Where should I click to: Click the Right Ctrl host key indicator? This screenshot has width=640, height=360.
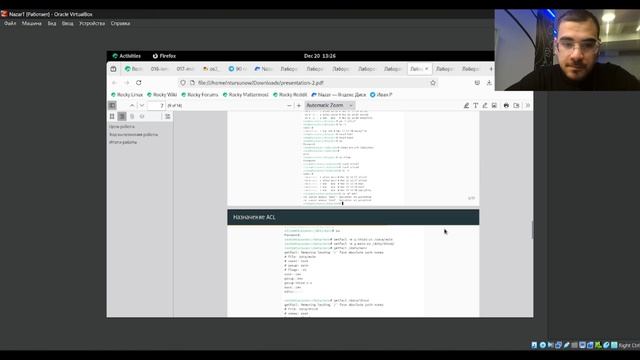pyautogui.click(x=629, y=345)
